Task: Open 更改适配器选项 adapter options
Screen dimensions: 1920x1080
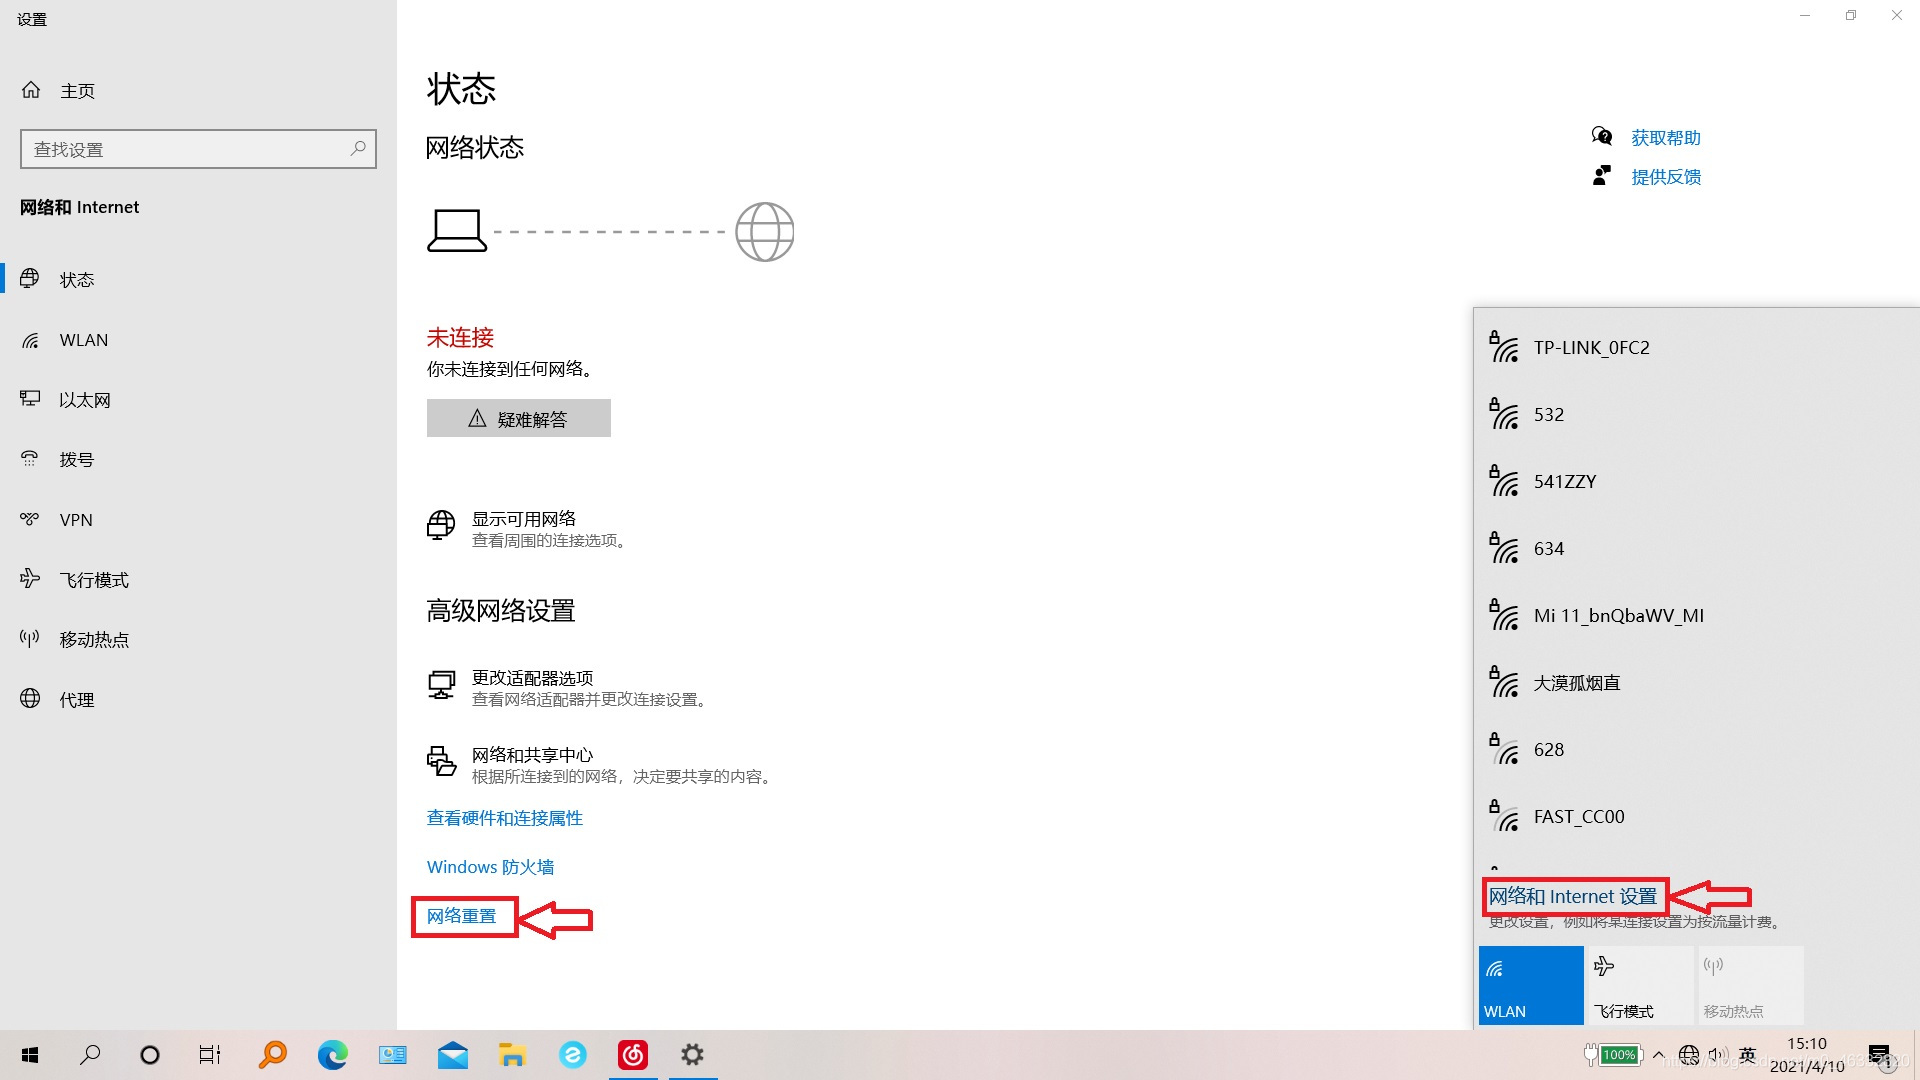Action: coord(532,678)
